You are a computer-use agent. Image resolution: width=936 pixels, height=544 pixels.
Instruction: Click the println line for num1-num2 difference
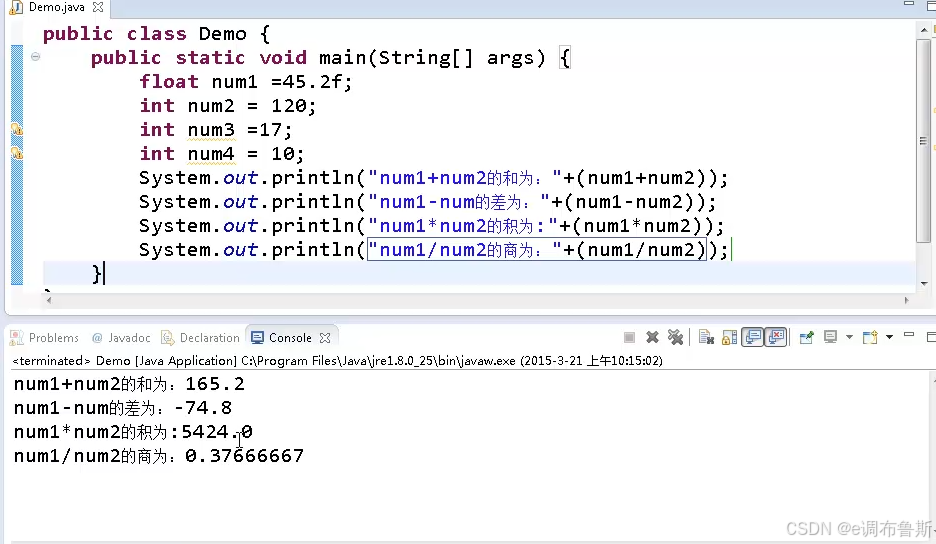(427, 202)
